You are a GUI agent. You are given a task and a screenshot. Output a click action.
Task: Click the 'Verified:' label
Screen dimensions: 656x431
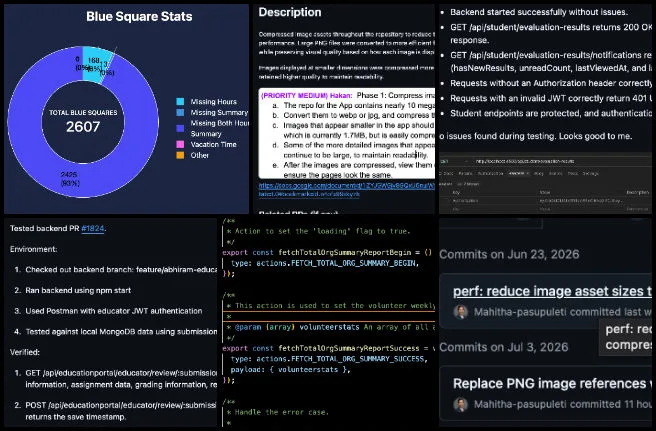tap(25, 352)
